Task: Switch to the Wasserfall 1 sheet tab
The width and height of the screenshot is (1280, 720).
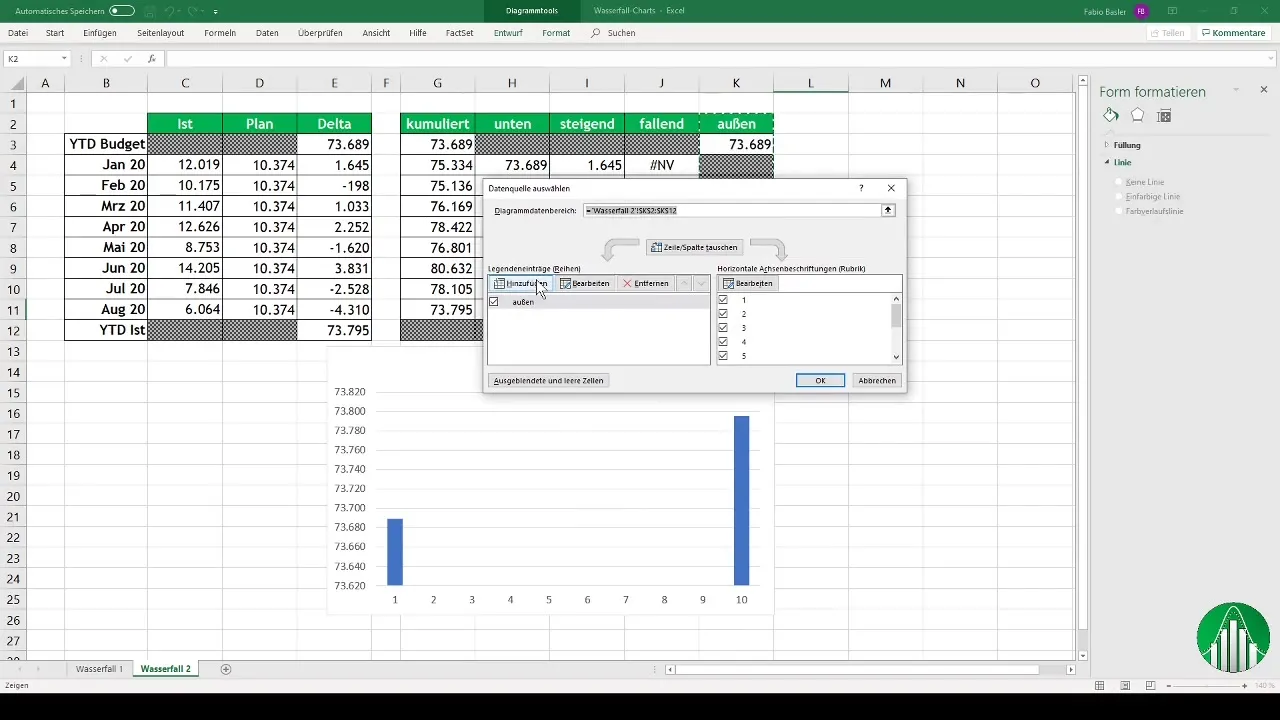Action: tap(100, 669)
